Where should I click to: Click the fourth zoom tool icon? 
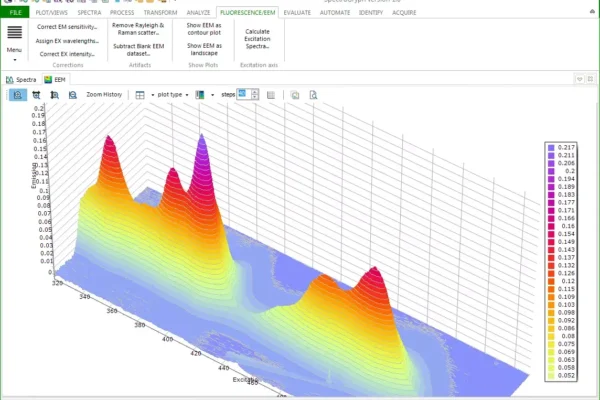click(72, 94)
